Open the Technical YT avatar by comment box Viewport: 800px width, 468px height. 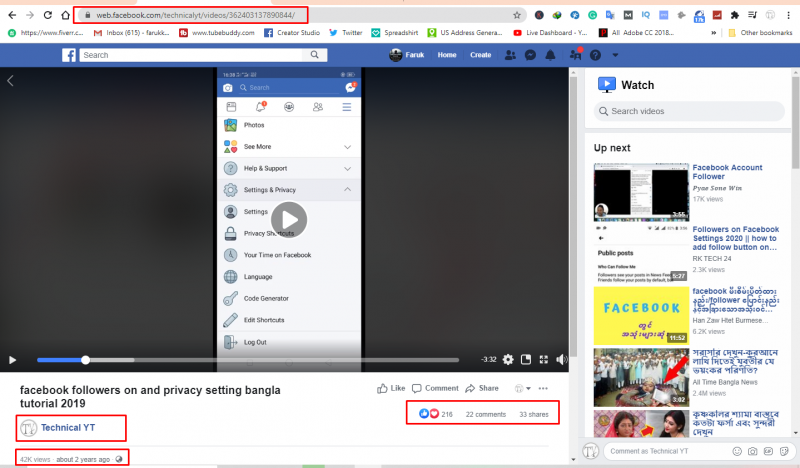pyautogui.click(x=590, y=451)
